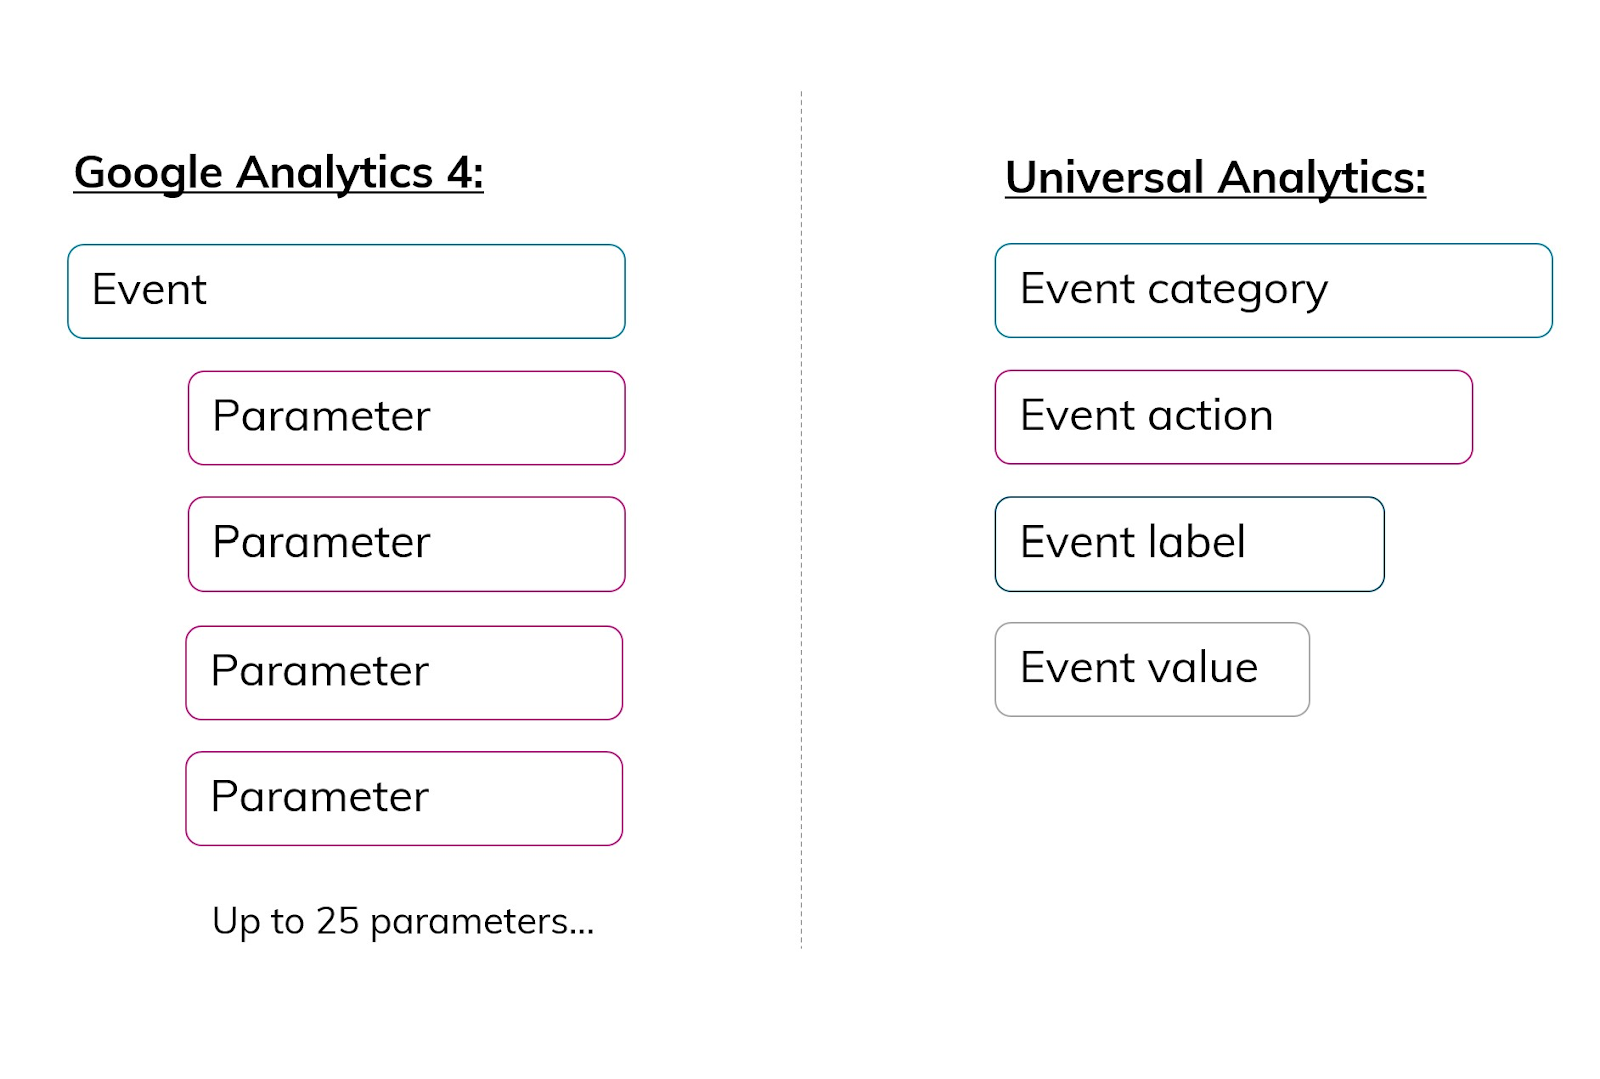
Task: Click the number 25 in the parameters caption
Action: click(337, 921)
